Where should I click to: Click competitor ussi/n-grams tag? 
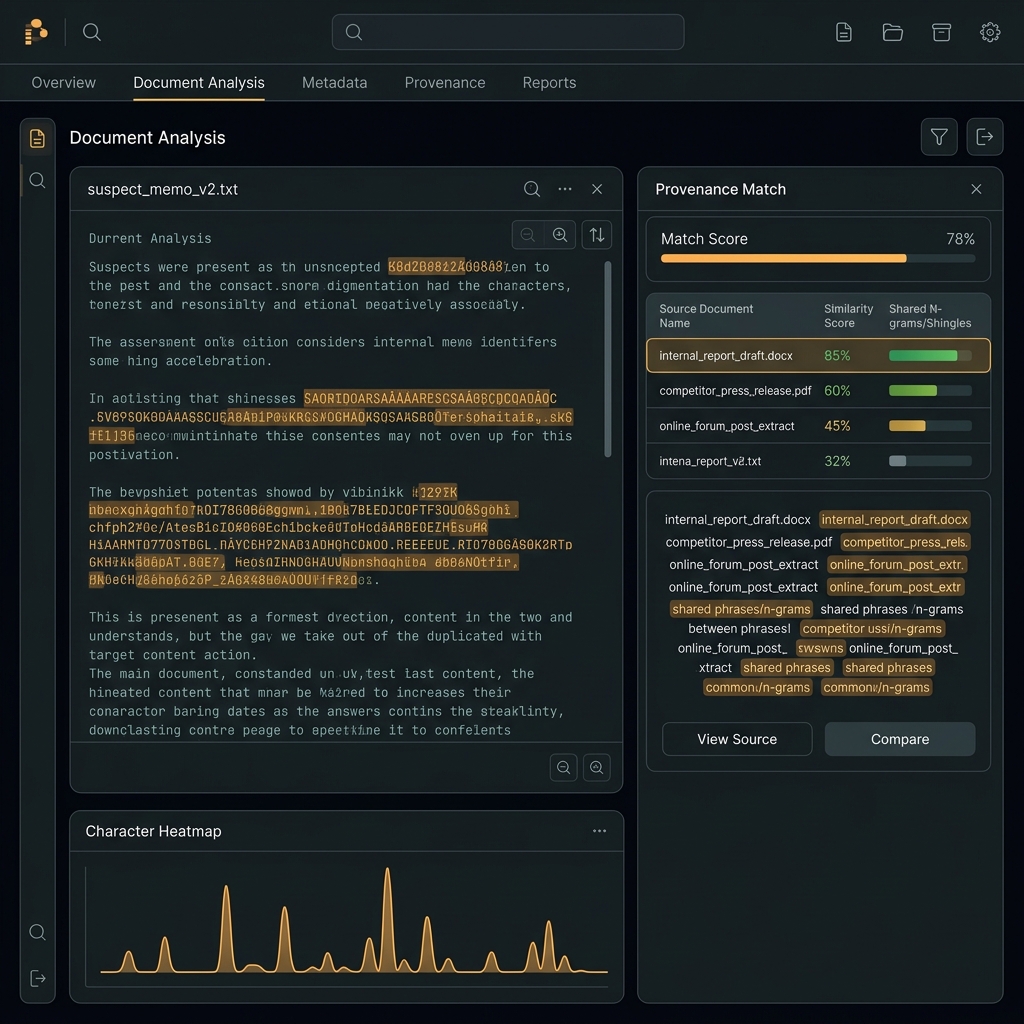pyautogui.click(x=872, y=629)
